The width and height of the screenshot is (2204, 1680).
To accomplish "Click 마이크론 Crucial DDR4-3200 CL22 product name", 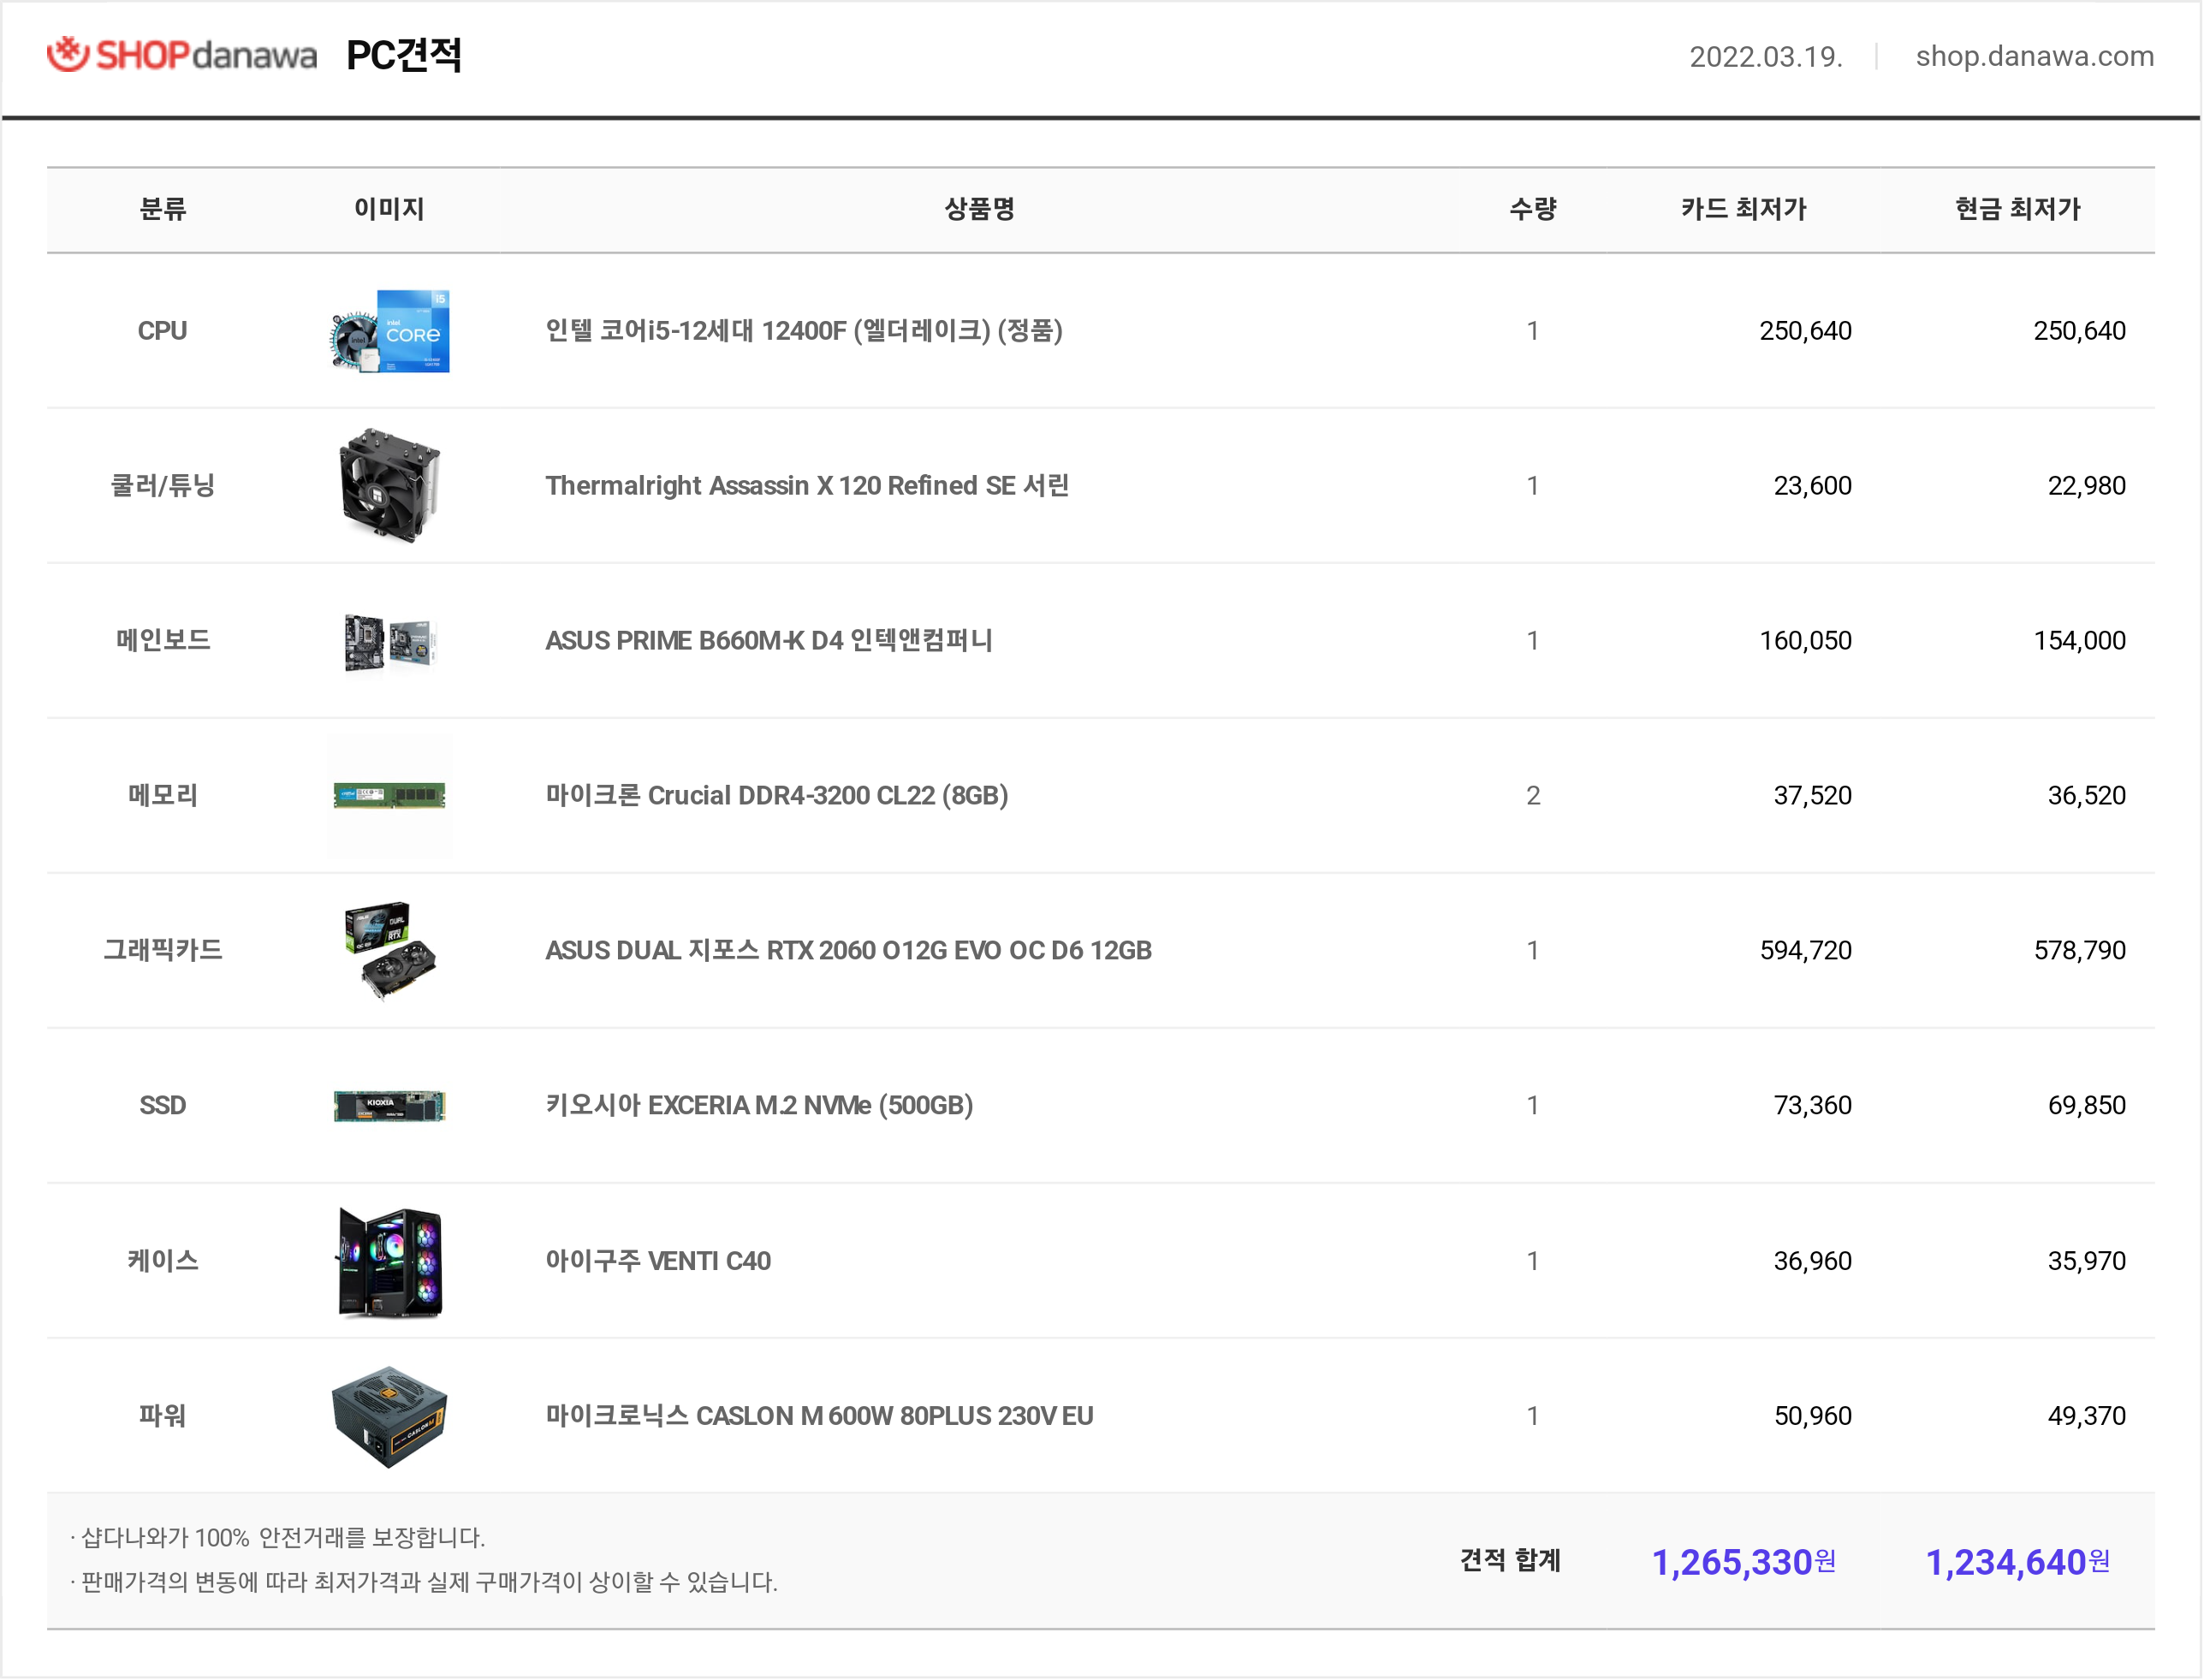I will tap(777, 796).
